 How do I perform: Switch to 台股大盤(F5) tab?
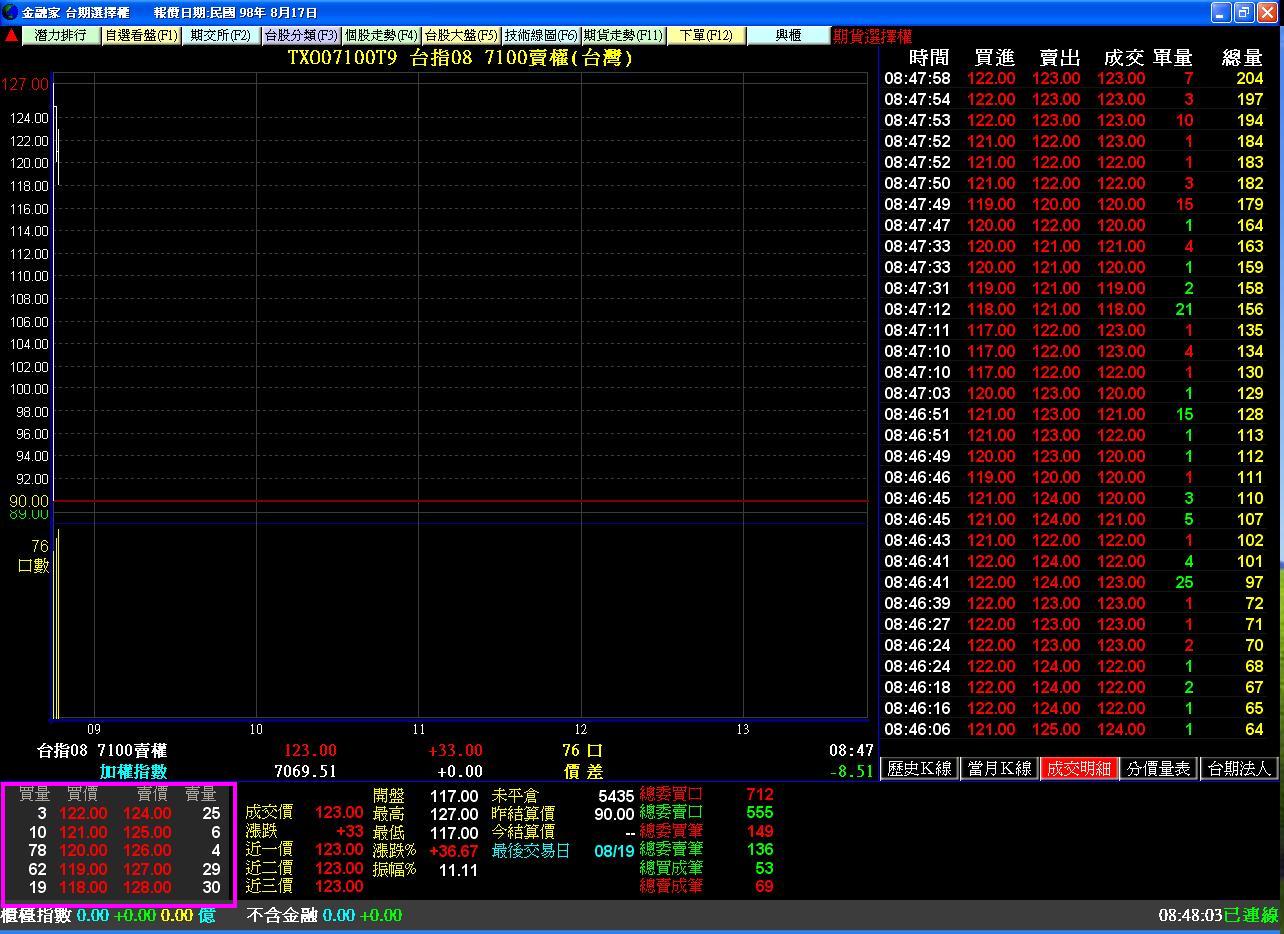[461, 35]
